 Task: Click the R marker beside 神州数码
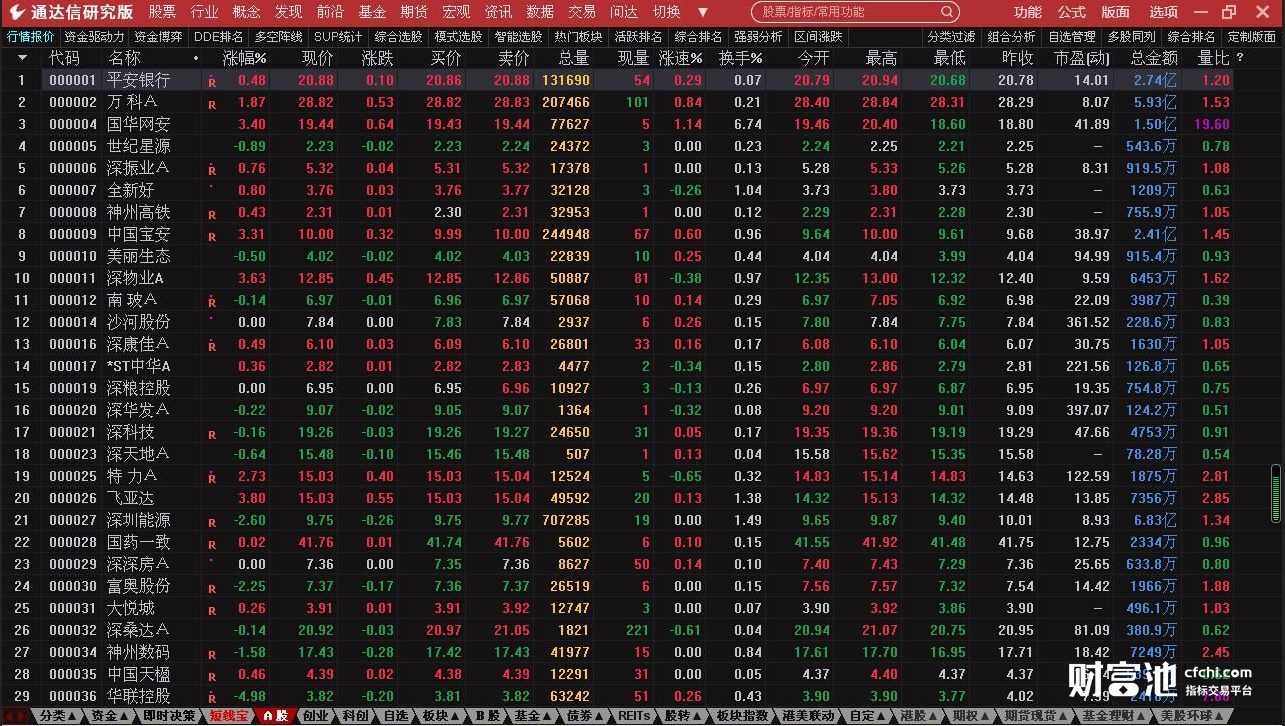tap(212, 653)
